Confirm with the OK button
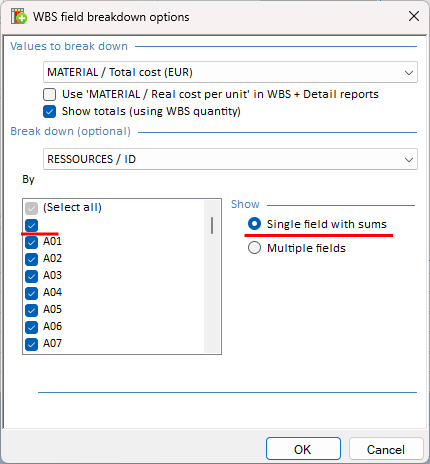The height and width of the screenshot is (464, 430). (x=303, y=449)
